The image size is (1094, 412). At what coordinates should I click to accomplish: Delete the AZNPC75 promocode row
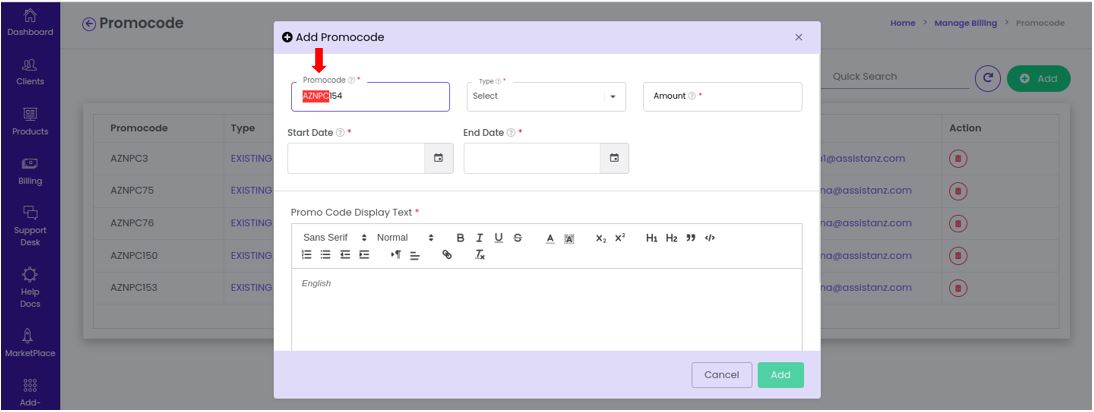(x=958, y=191)
